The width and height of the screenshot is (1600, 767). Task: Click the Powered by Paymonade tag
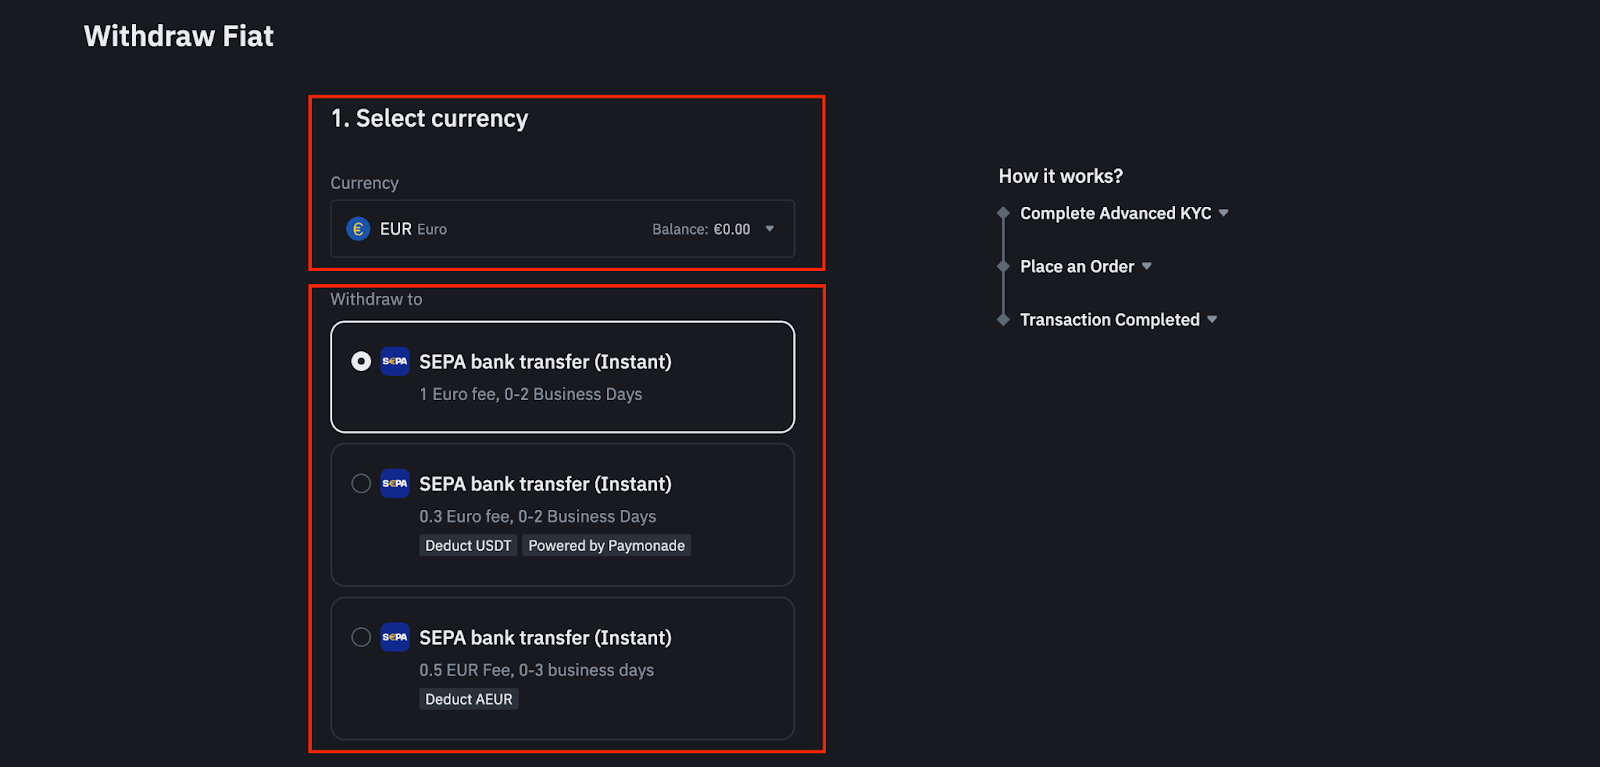[606, 545]
